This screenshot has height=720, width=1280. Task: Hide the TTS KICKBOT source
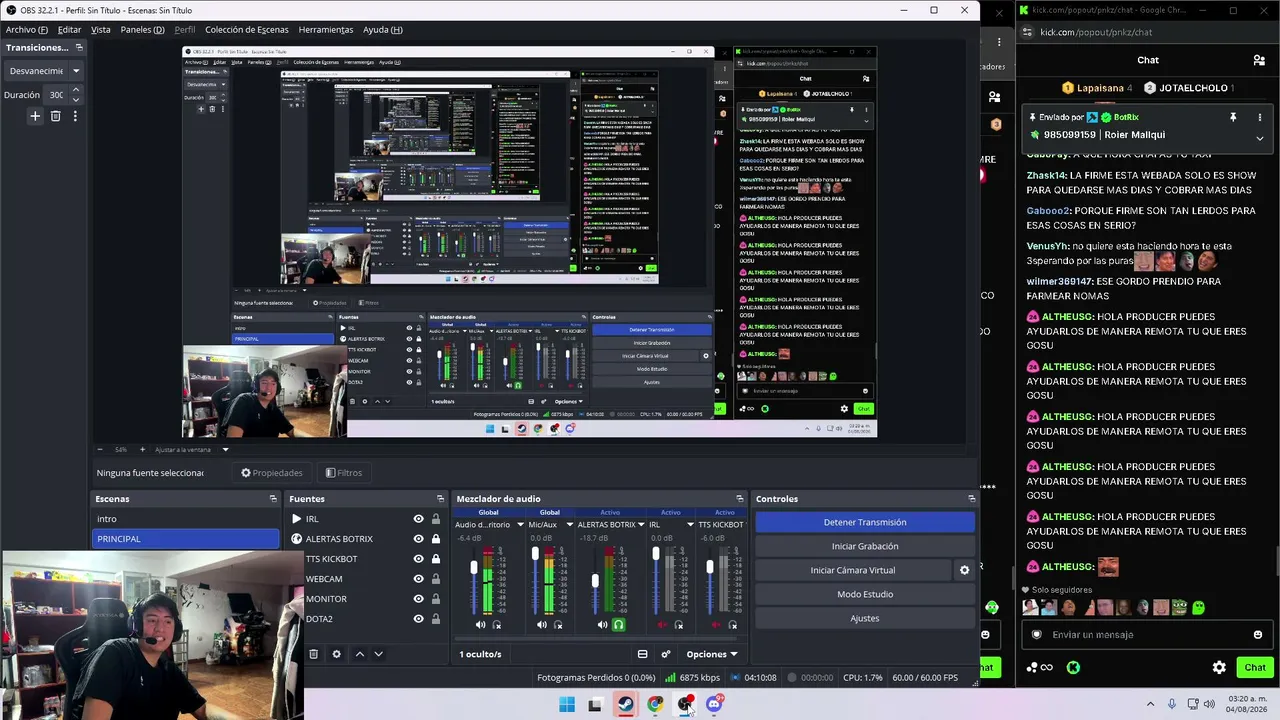418,559
